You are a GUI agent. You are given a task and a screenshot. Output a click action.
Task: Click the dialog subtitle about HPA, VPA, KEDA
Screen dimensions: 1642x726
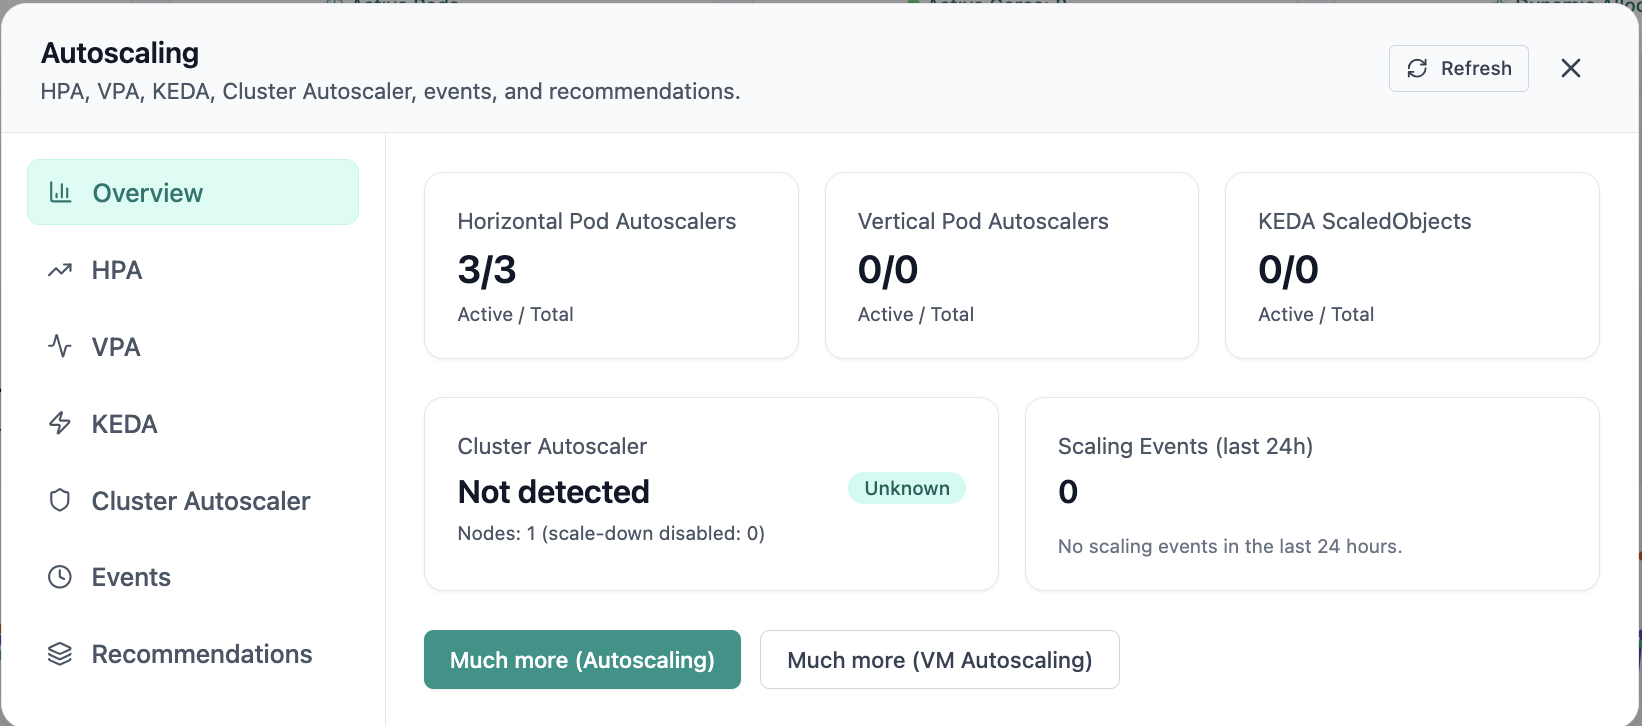390,92
